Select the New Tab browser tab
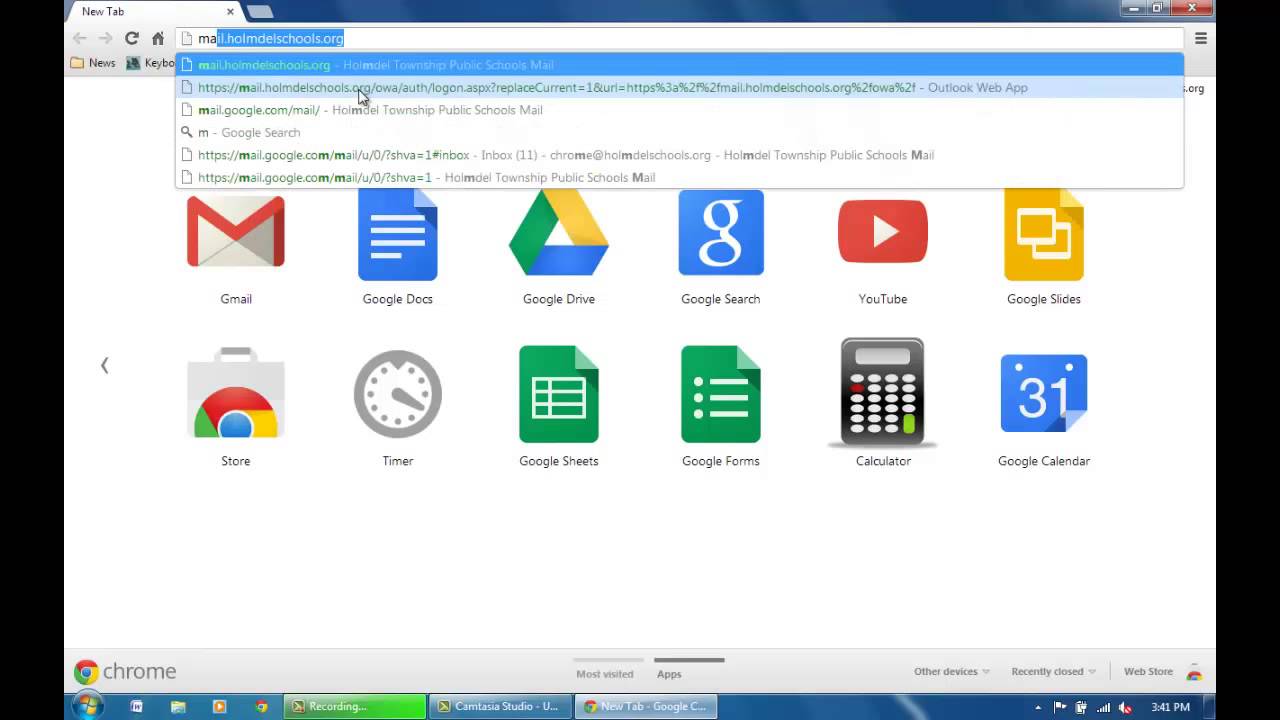The height and width of the screenshot is (720, 1280). click(150, 11)
